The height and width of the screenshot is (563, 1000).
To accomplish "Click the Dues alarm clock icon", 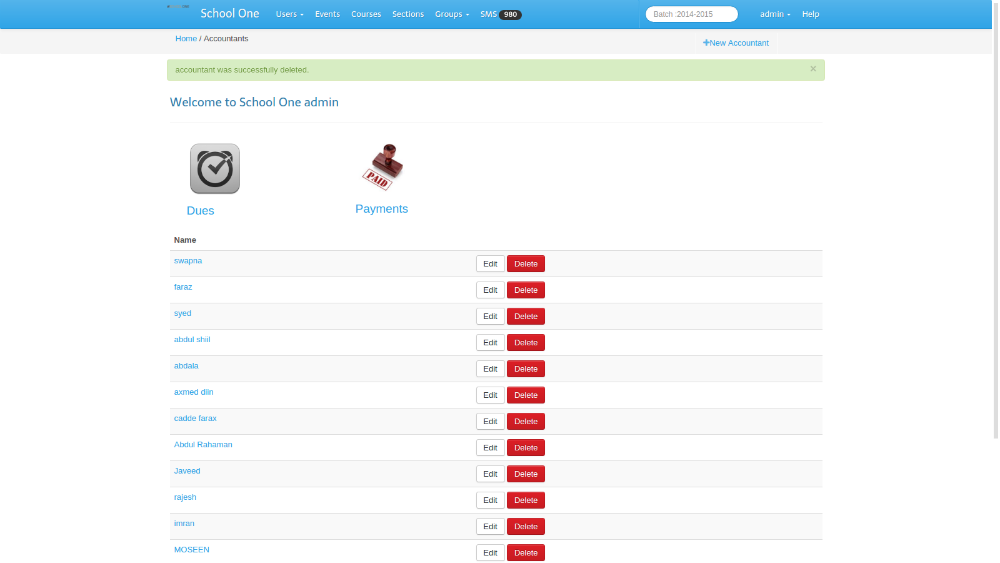I will (x=215, y=168).
